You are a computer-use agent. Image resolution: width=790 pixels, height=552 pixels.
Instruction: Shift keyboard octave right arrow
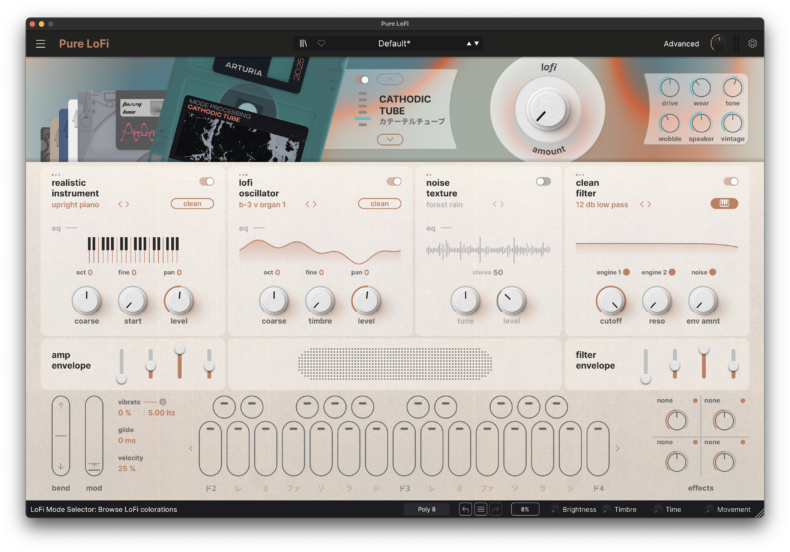pyautogui.click(x=618, y=448)
